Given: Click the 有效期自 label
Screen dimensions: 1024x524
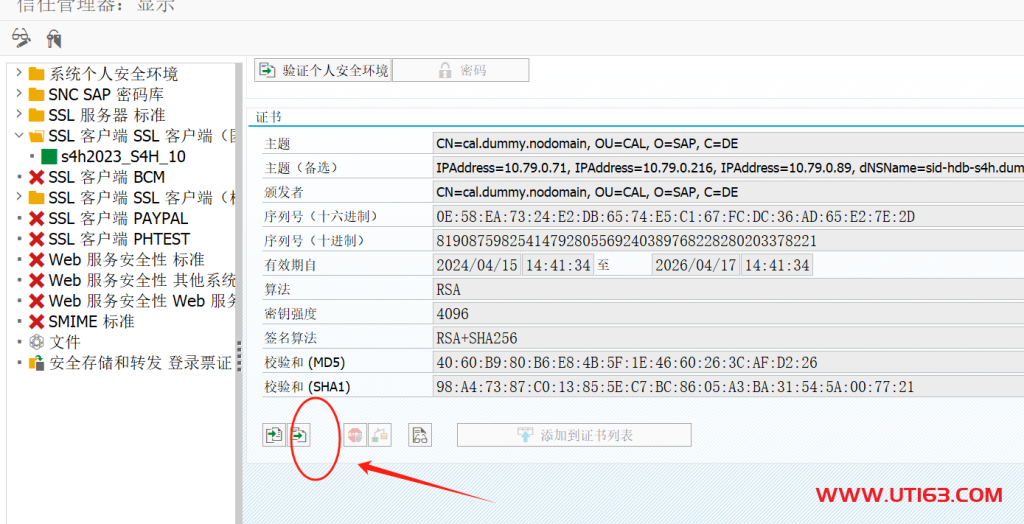Looking at the screenshot, I should tap(291, 265).
